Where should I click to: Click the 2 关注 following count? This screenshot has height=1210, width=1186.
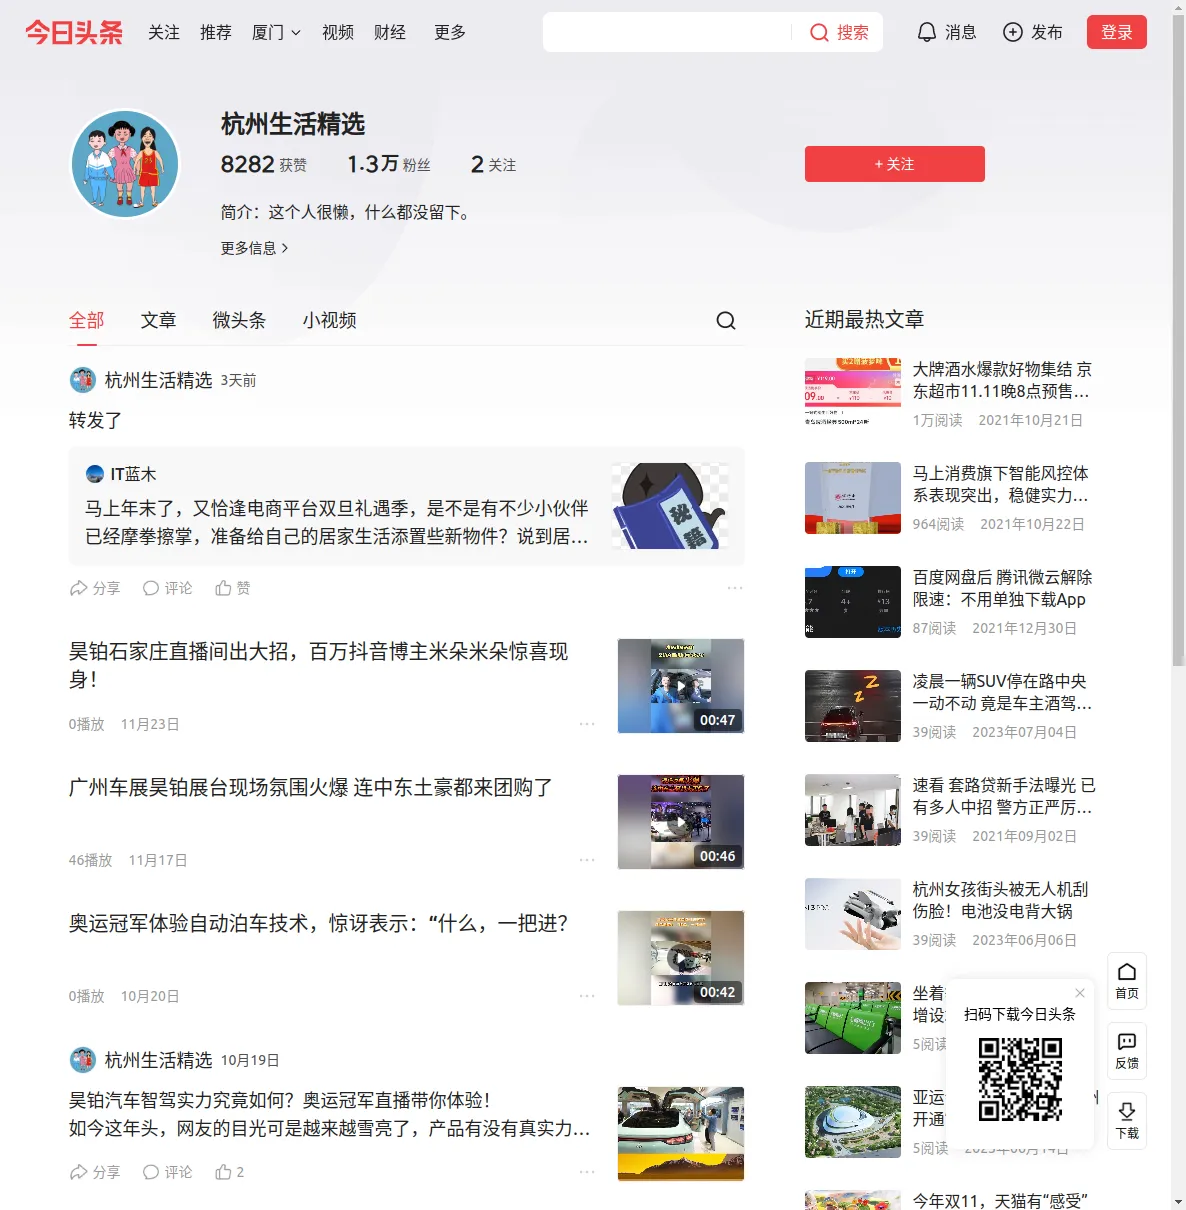point(494,164)
